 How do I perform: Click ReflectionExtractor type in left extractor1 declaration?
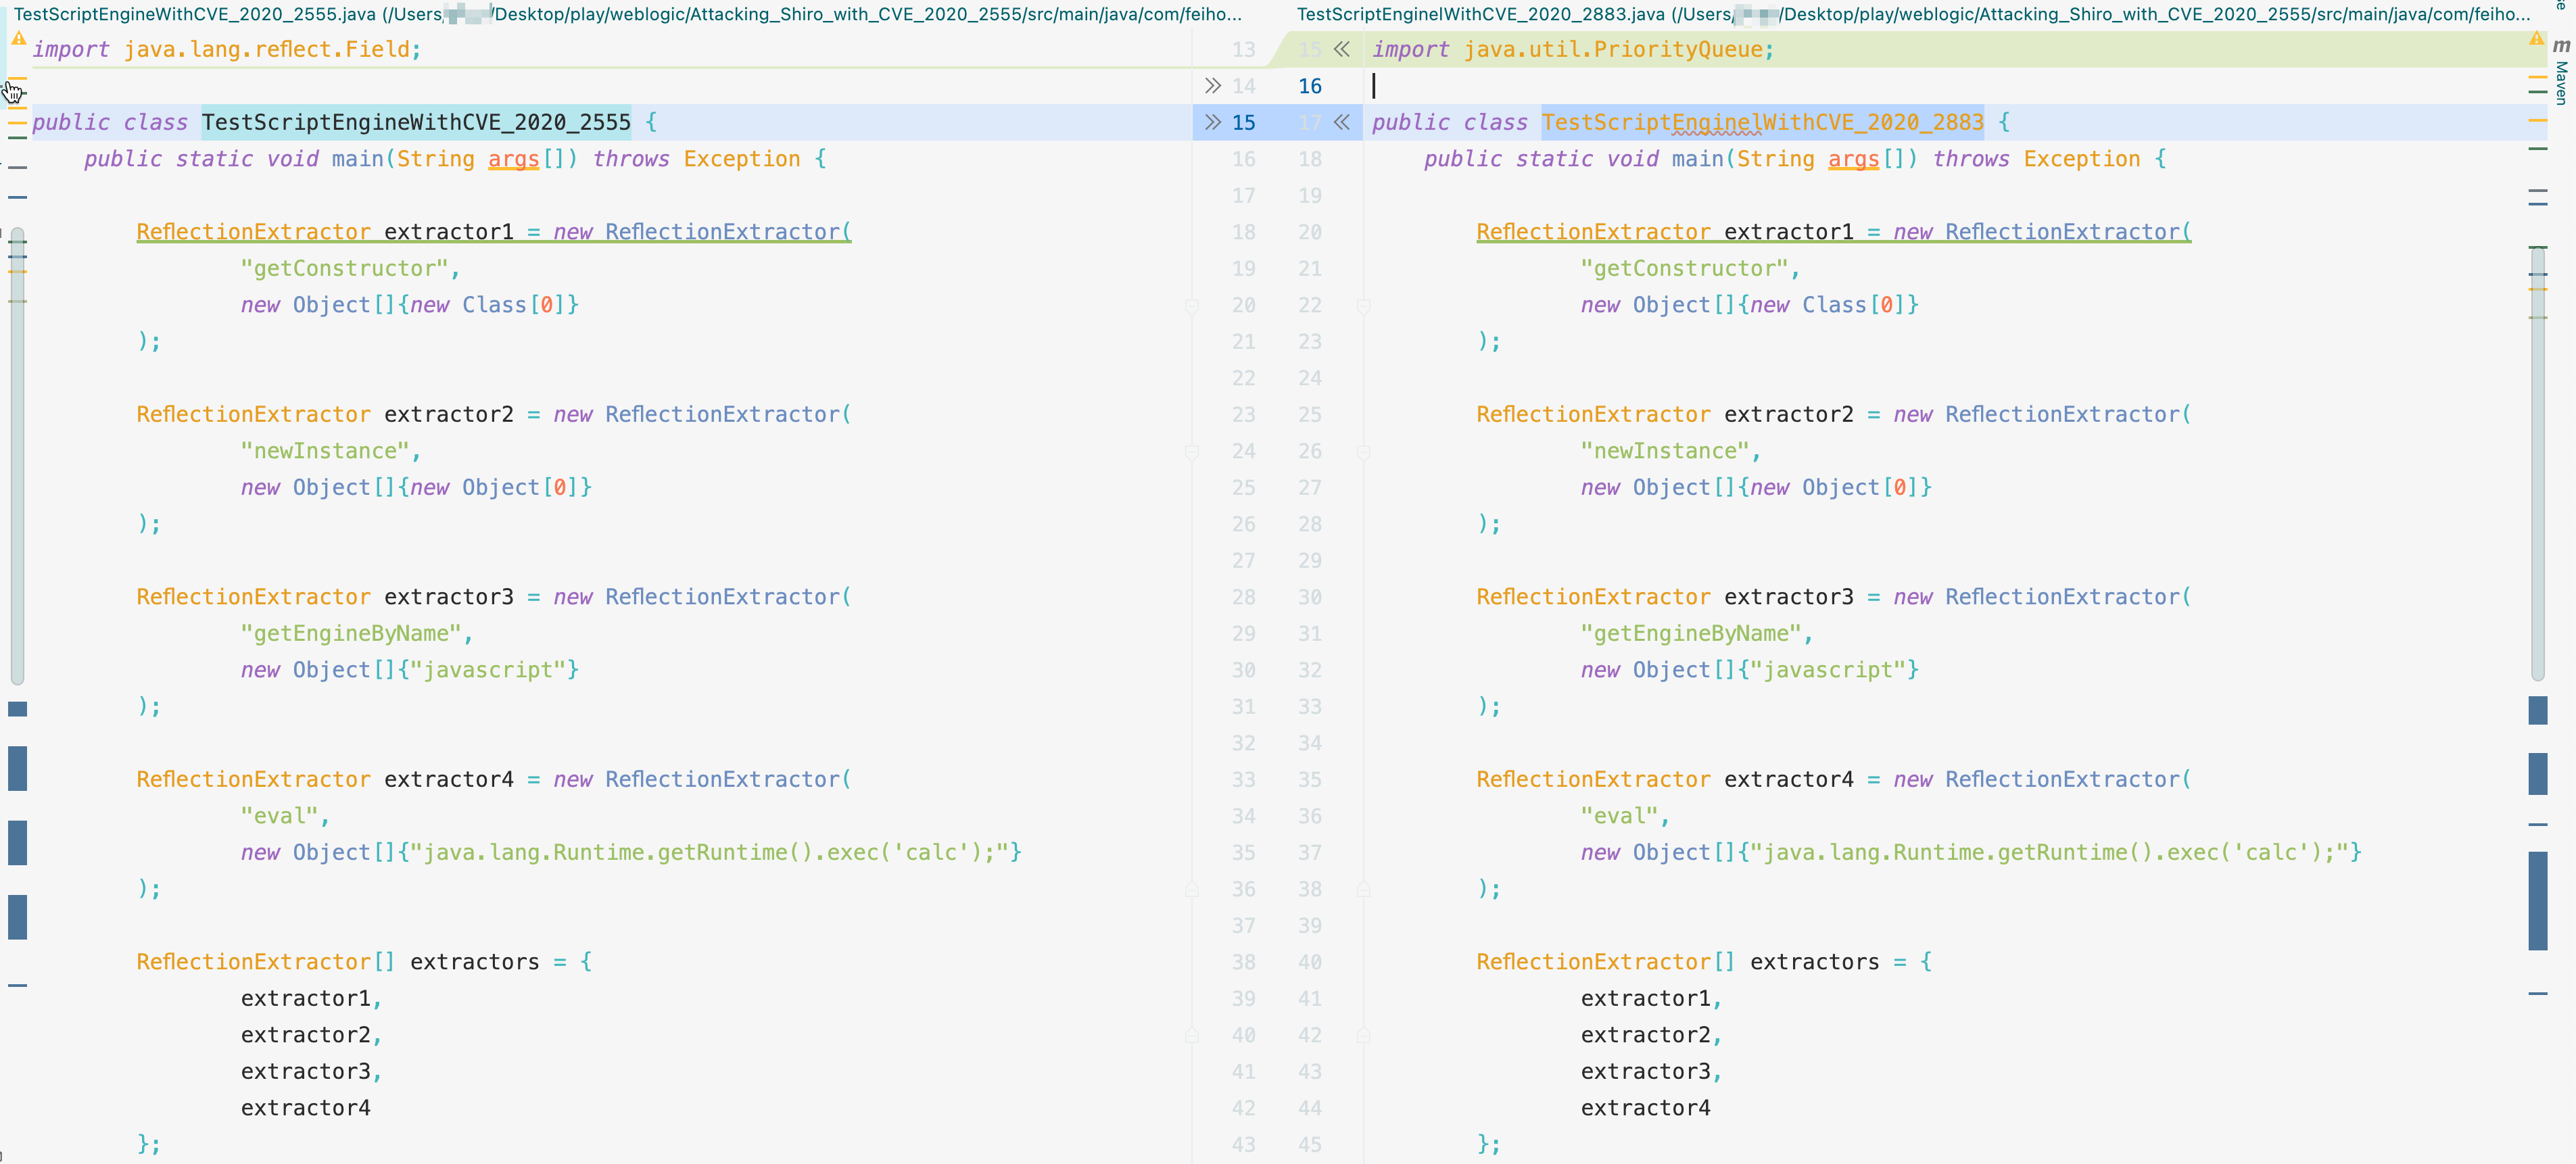(253, 232)
